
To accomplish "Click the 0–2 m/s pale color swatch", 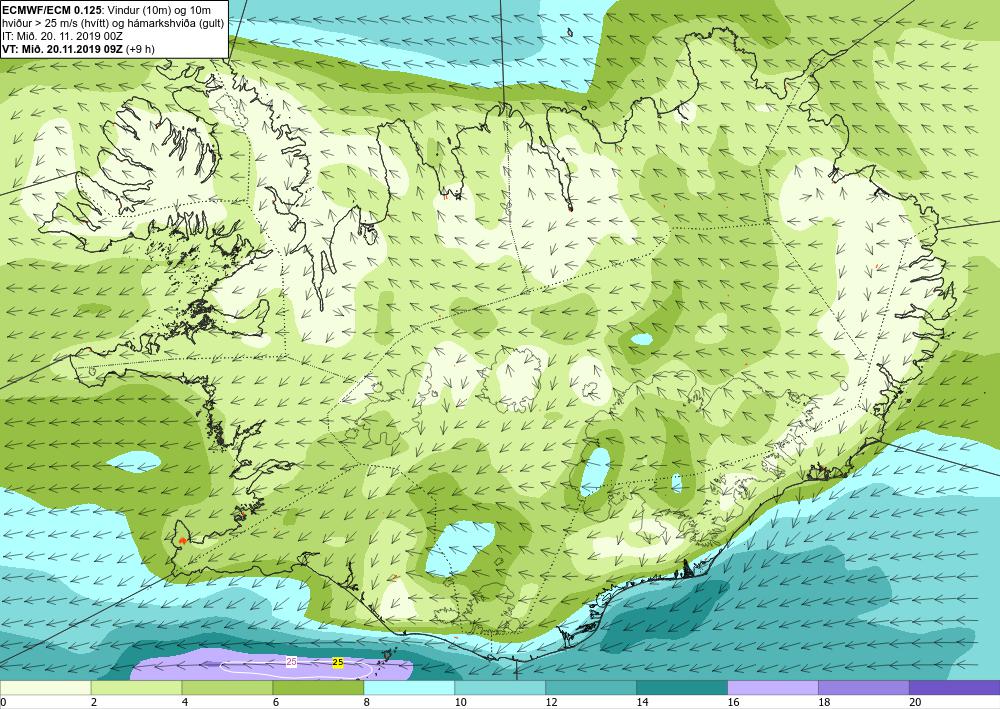I will (x=45, y=688).
